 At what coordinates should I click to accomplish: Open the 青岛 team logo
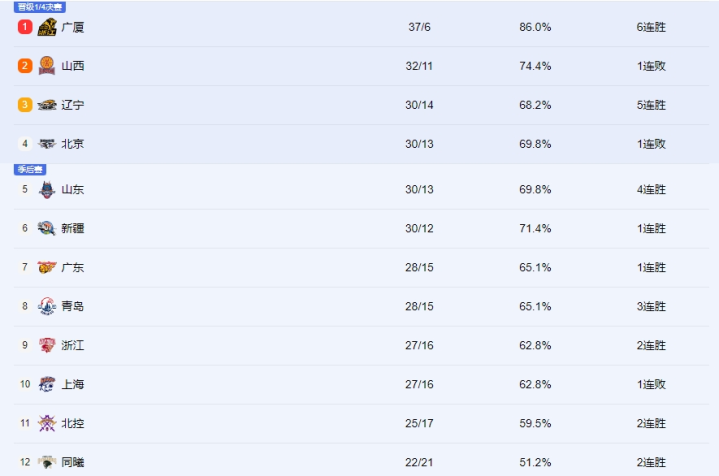tap(47, 306)
